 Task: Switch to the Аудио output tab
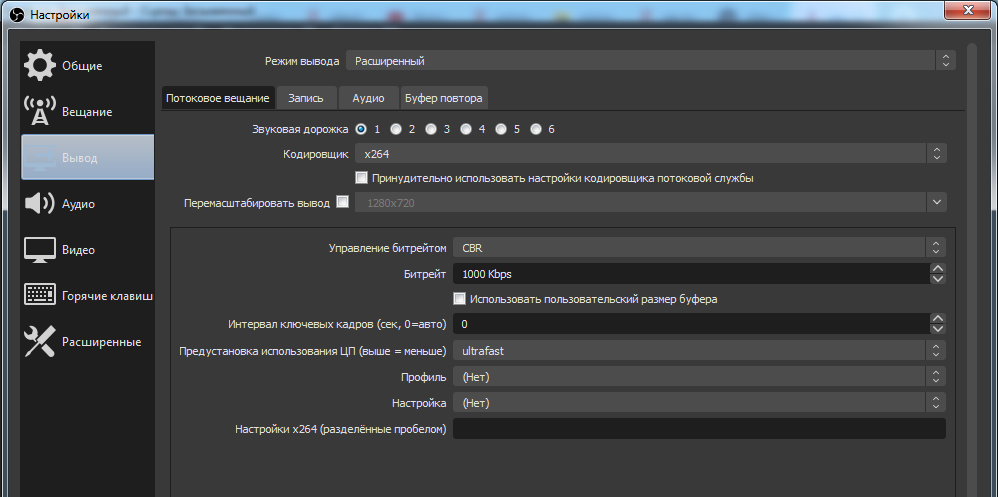pos(369,98)
